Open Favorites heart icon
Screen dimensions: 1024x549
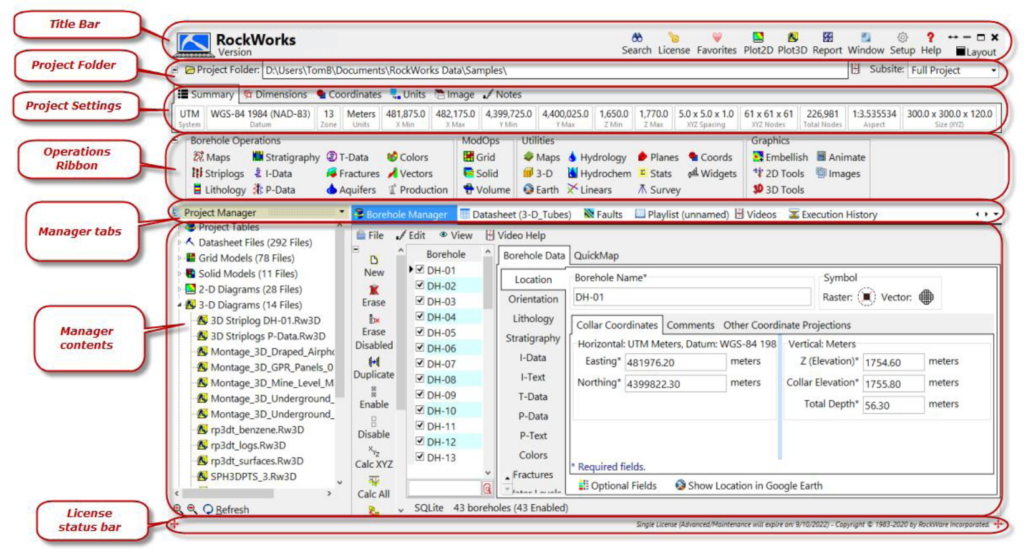717,38
